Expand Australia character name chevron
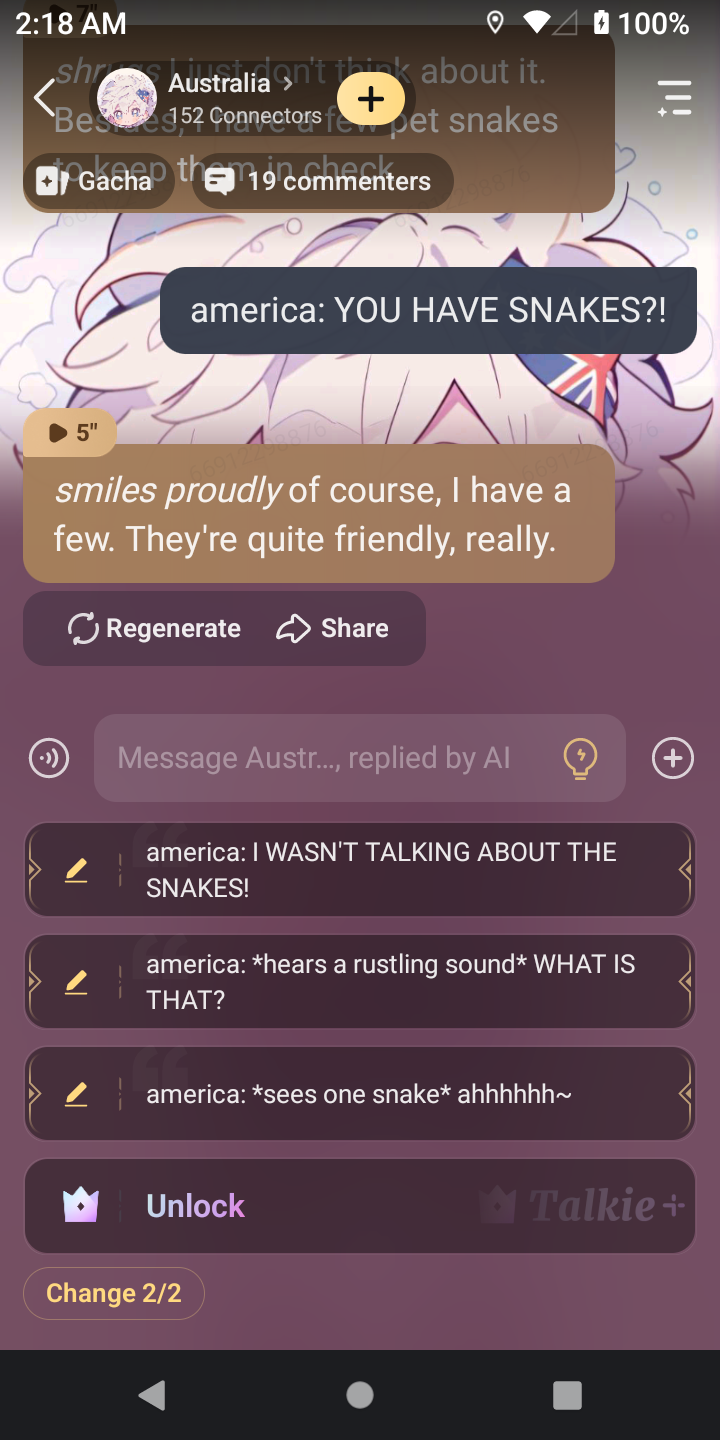 tap(288, 83)
